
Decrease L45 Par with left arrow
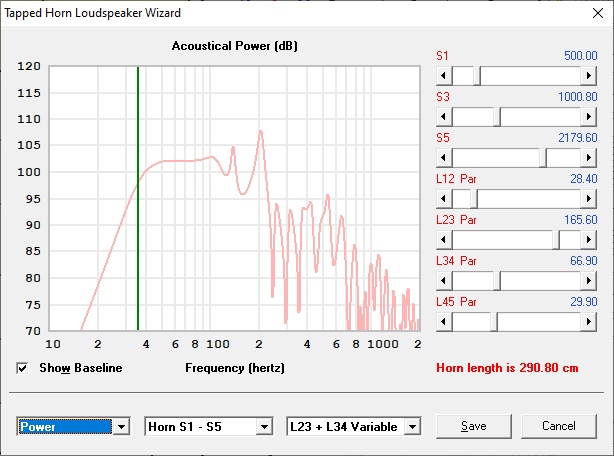click(444, 322)
